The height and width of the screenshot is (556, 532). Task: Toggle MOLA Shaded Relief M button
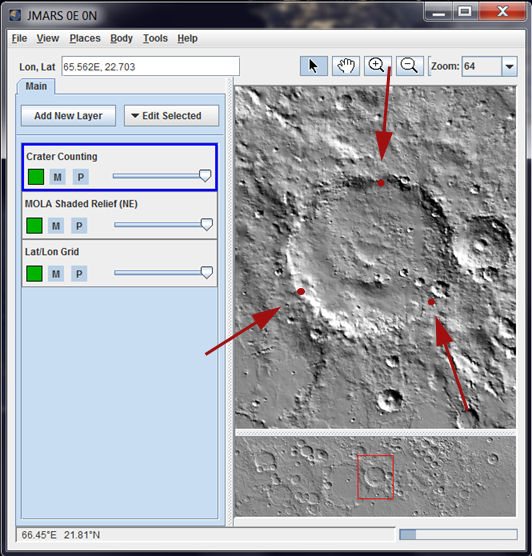[x=56, y=226]
